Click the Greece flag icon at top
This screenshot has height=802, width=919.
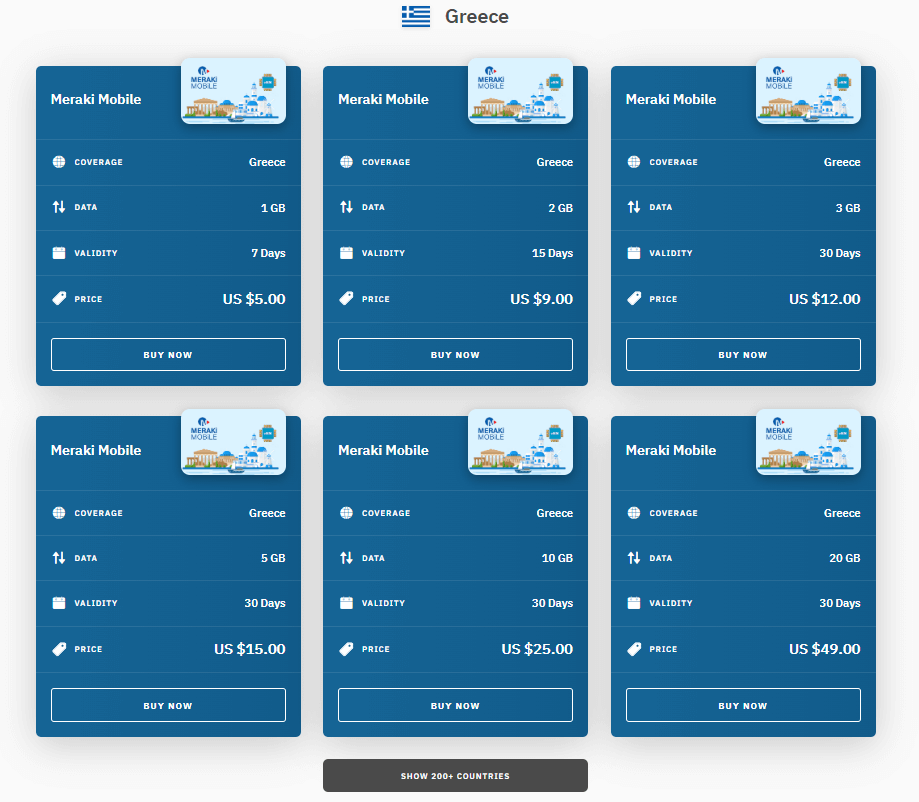coord(416,16)
